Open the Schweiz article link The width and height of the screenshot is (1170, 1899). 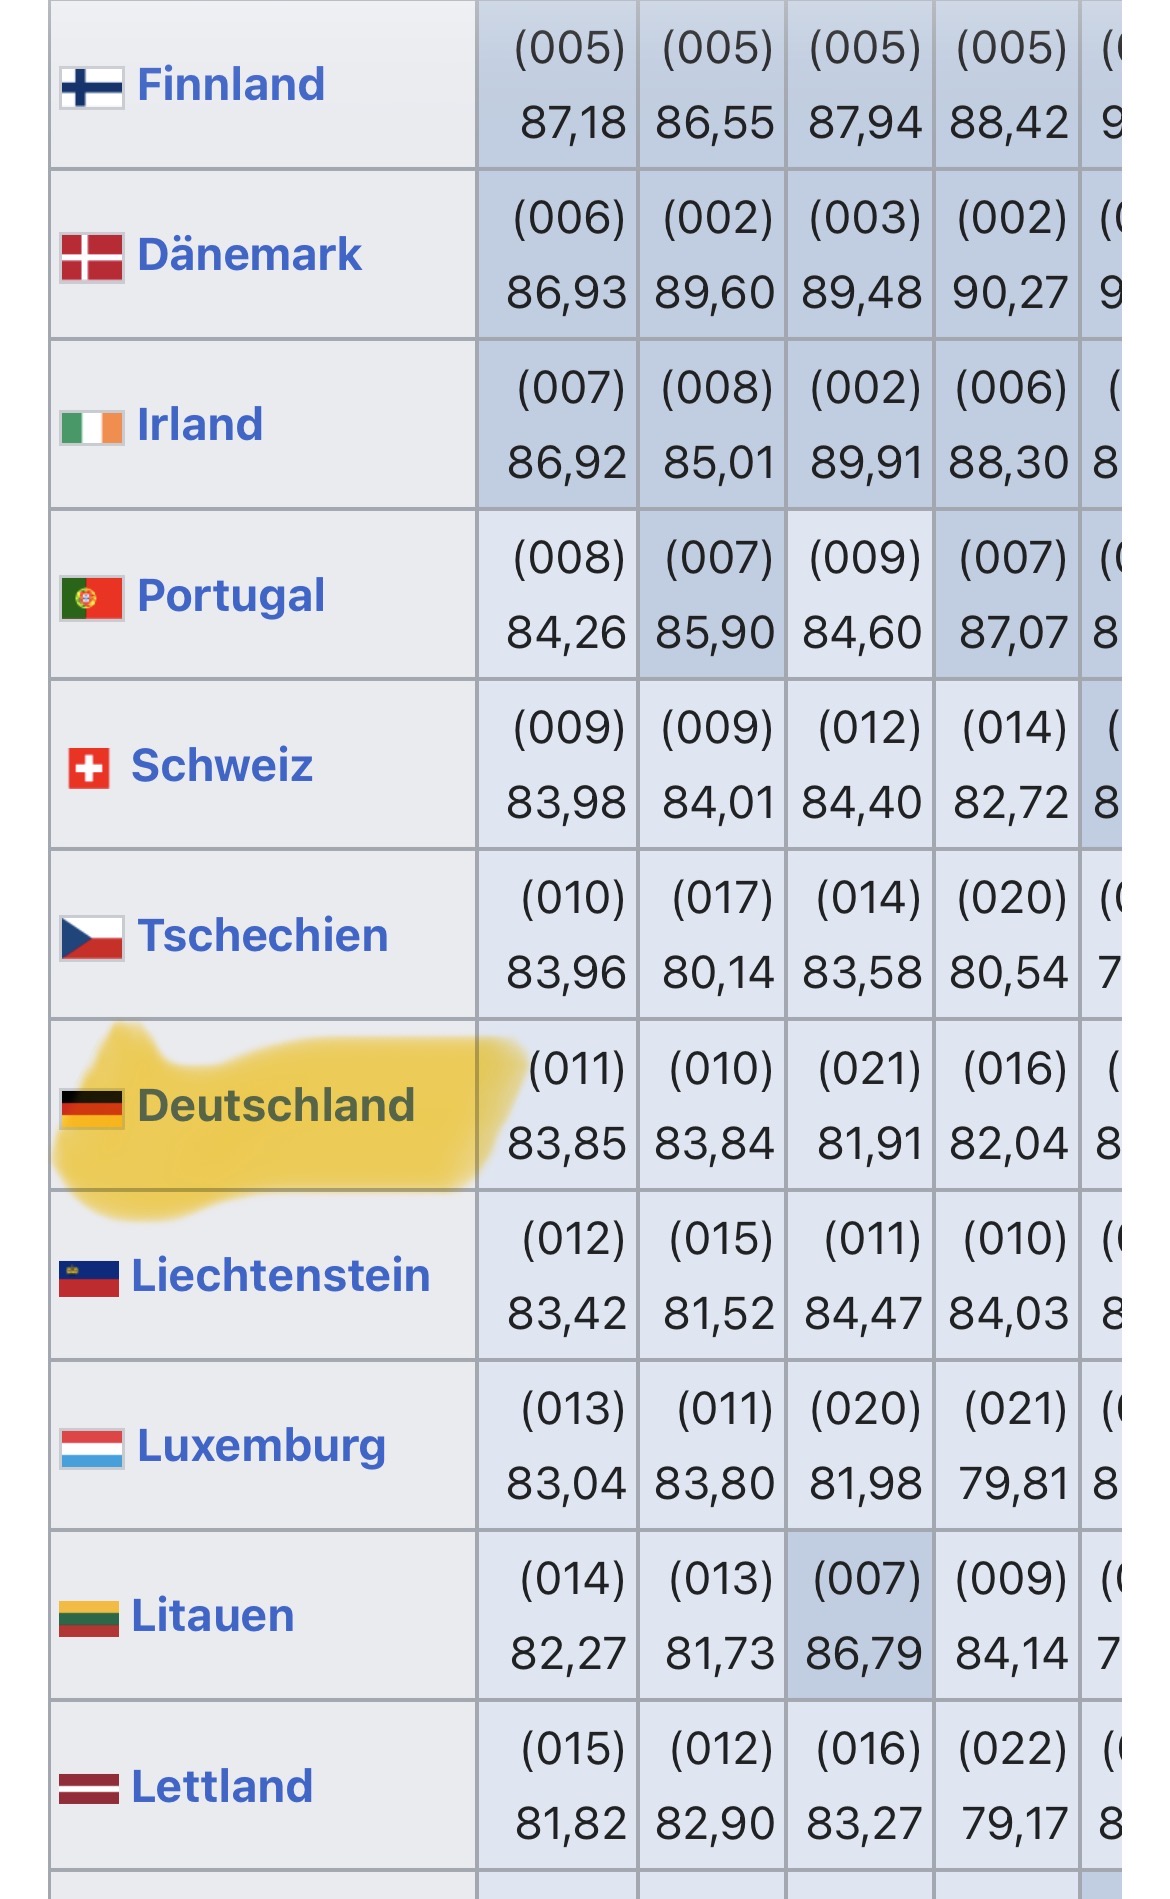[222, 766]
